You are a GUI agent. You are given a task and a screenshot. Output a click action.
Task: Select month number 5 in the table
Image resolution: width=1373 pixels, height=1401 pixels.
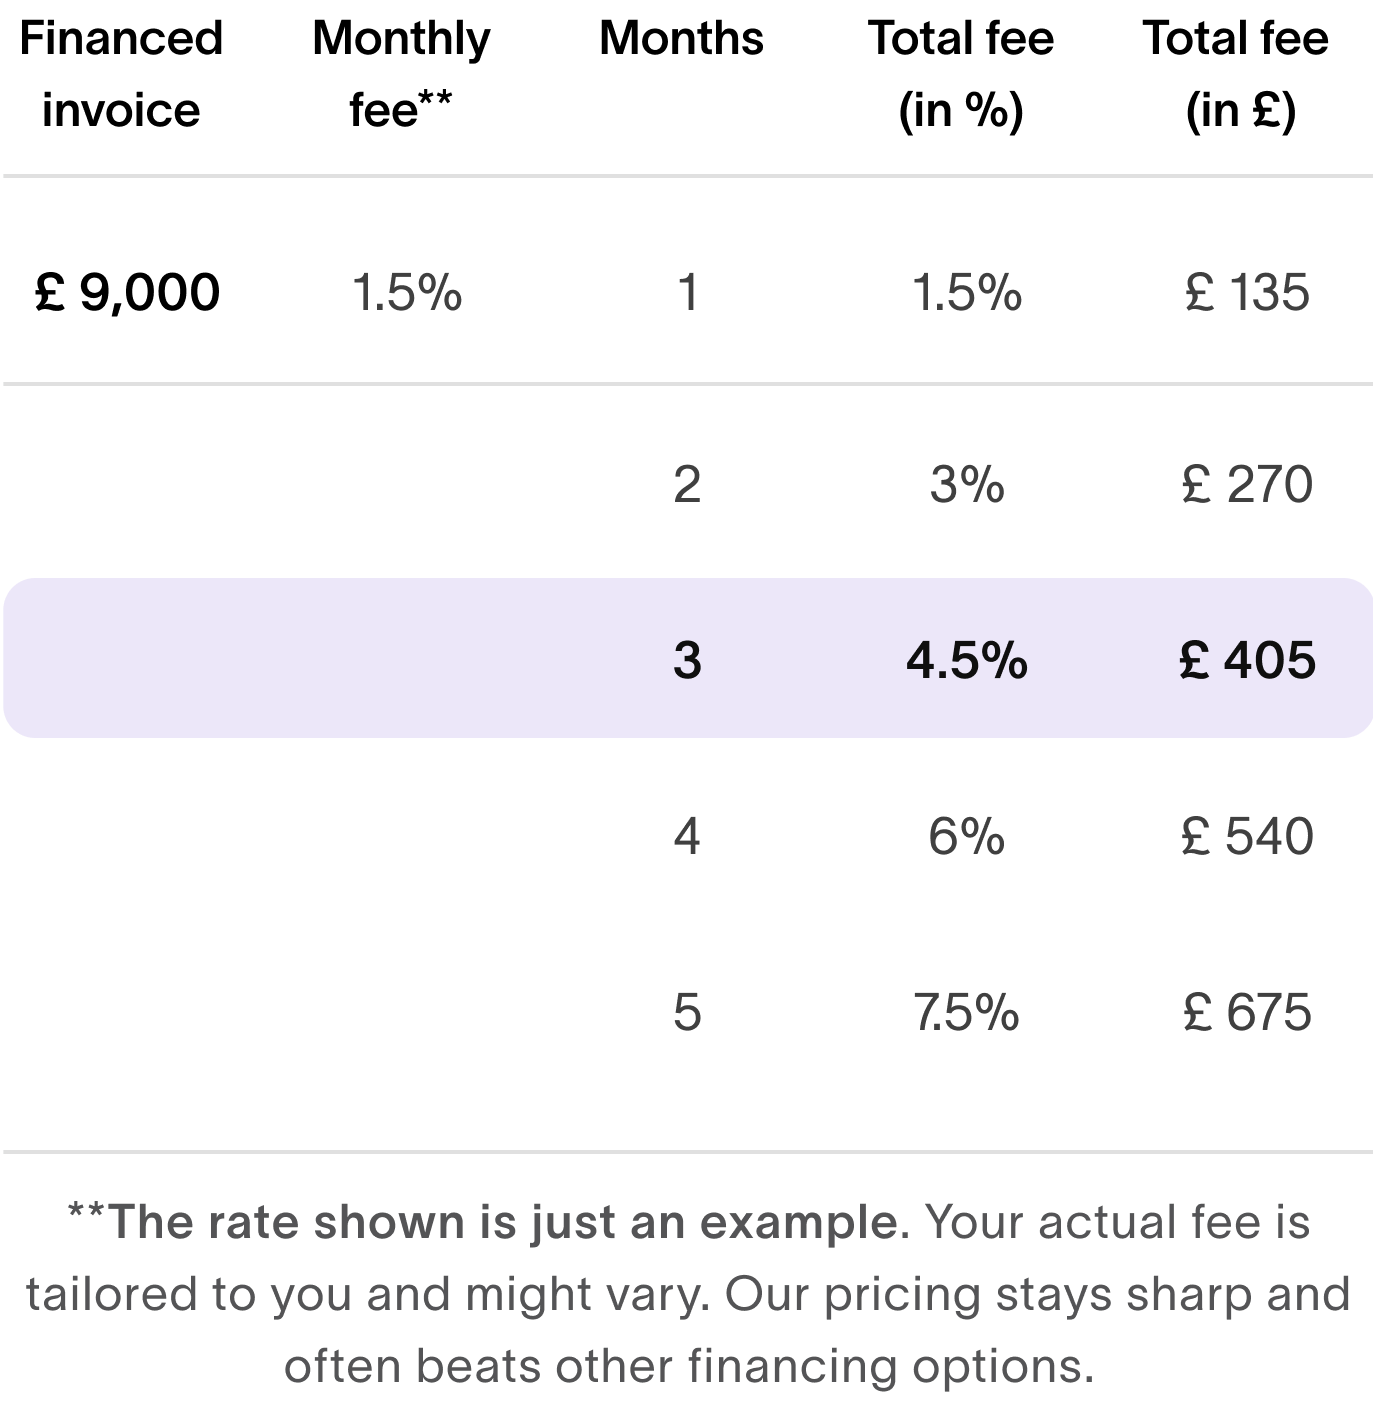[x=687, y=1012]
